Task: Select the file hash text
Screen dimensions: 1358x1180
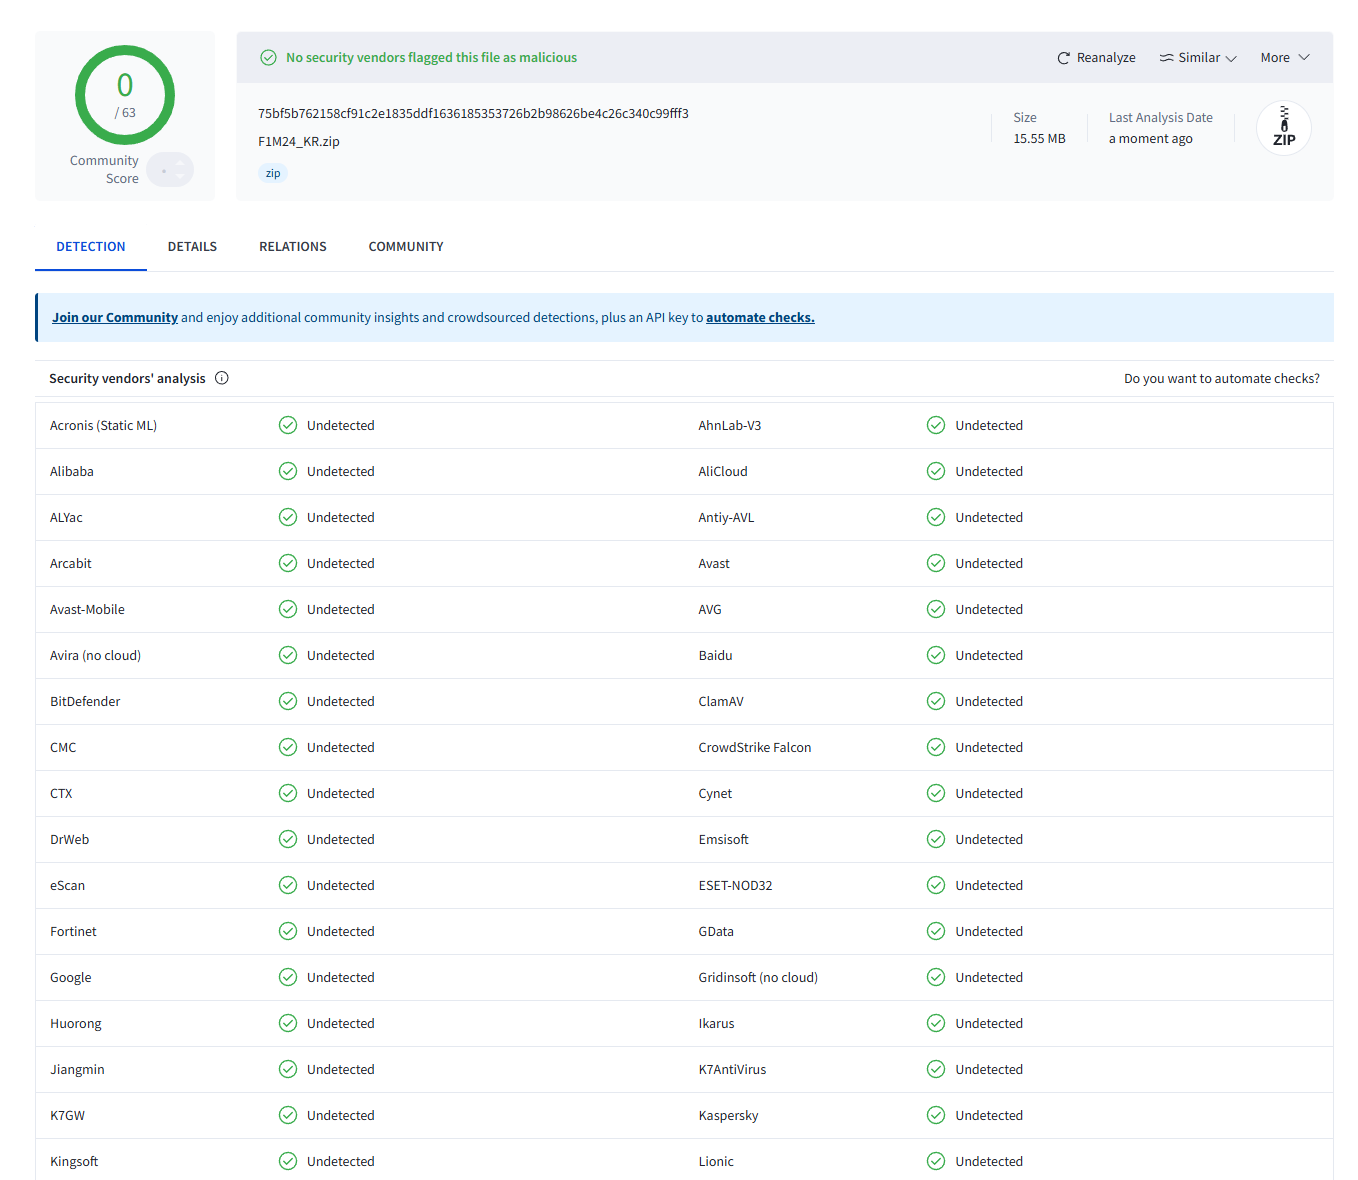Action: (x=473, y=114)
